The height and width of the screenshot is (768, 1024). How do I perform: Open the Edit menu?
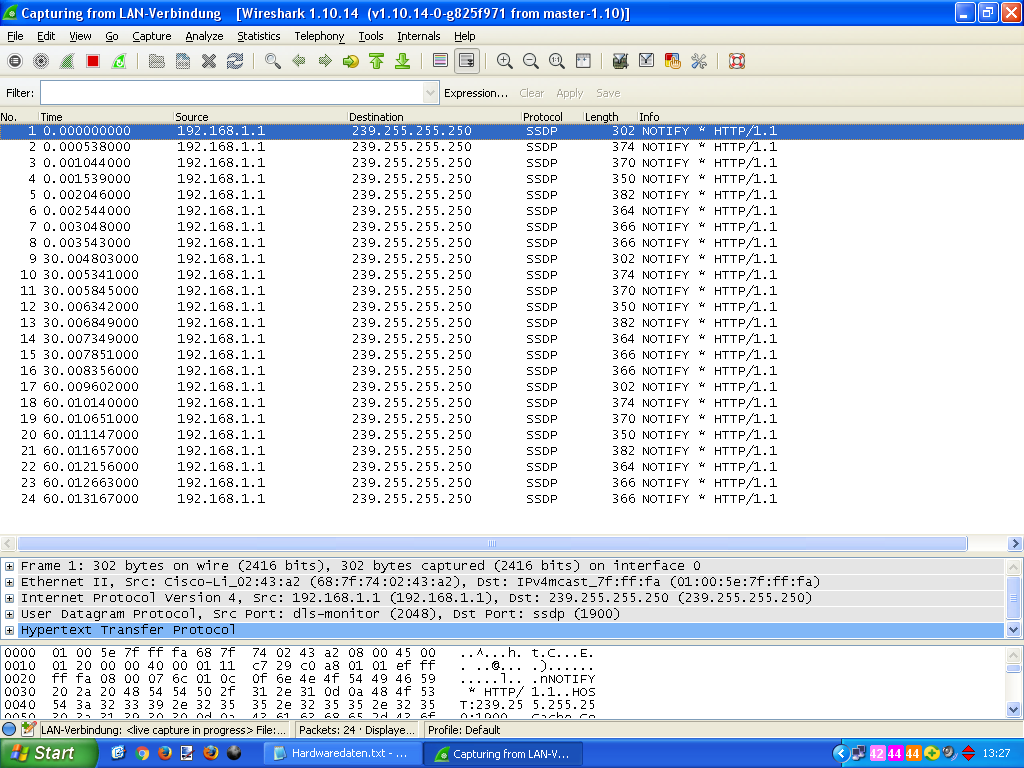(x=46, y=37)
